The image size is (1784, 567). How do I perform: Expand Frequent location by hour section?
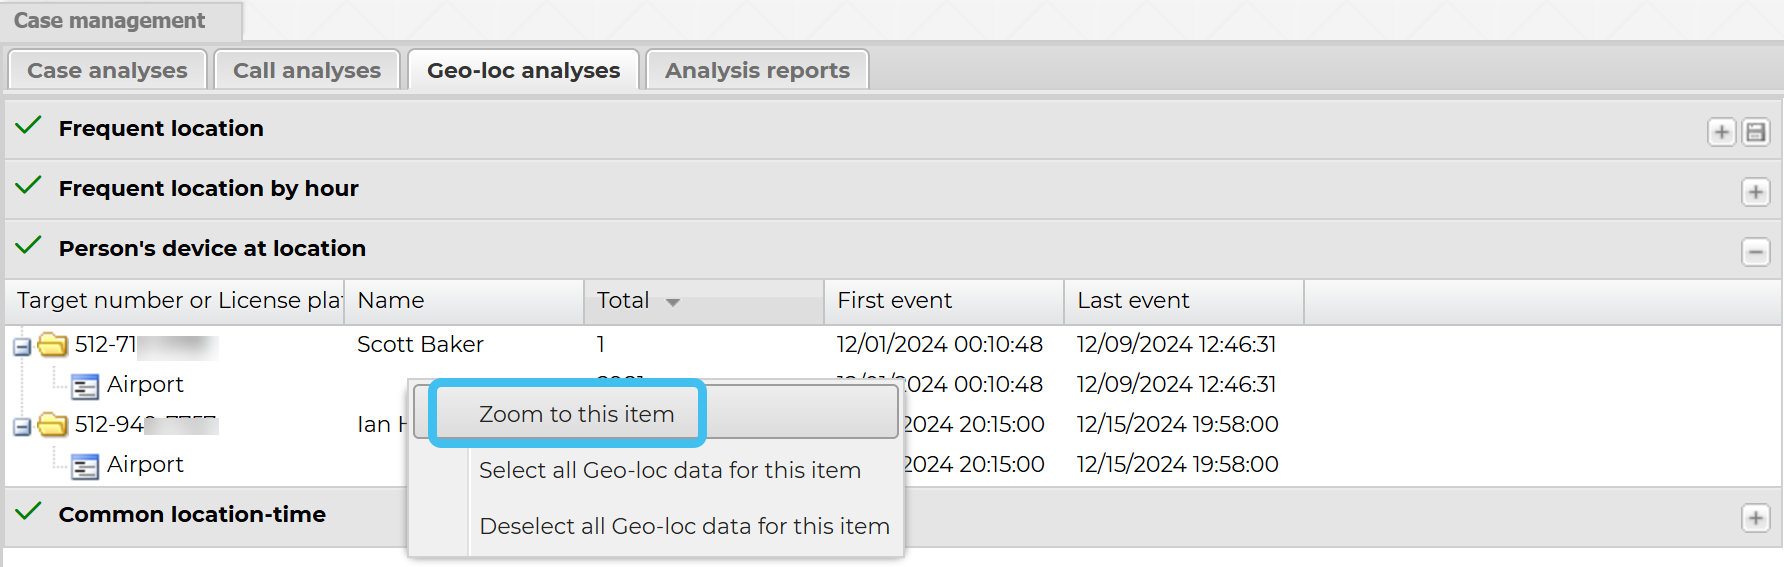pos(1755,192)
